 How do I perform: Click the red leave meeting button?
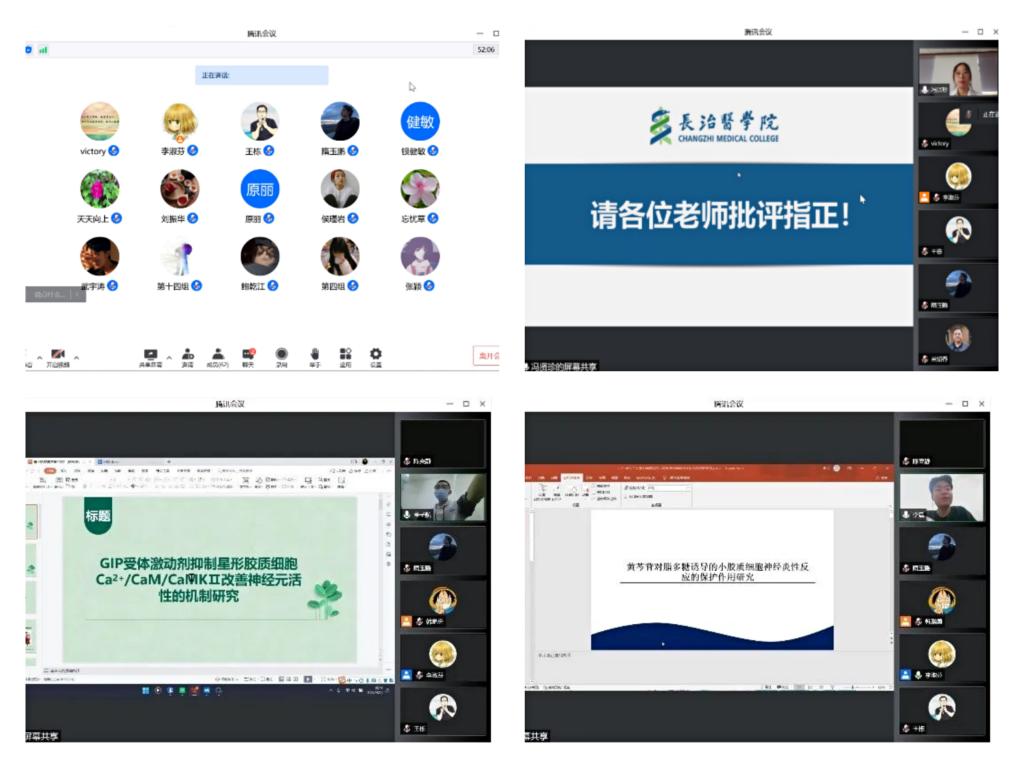tap(486, 356)
